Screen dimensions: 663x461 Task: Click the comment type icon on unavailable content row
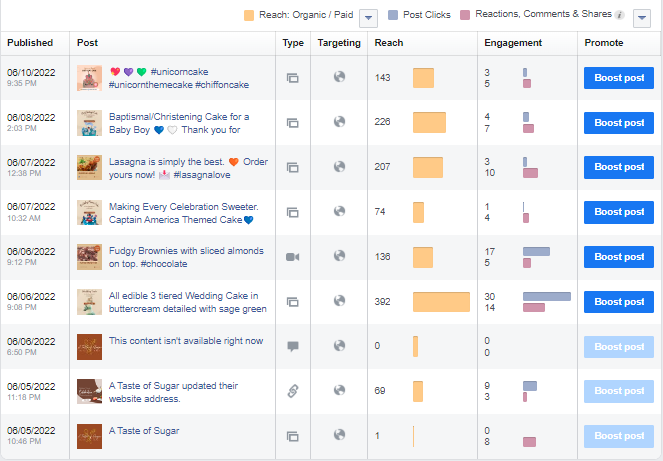pyautogui.click(x=293, y=347)
